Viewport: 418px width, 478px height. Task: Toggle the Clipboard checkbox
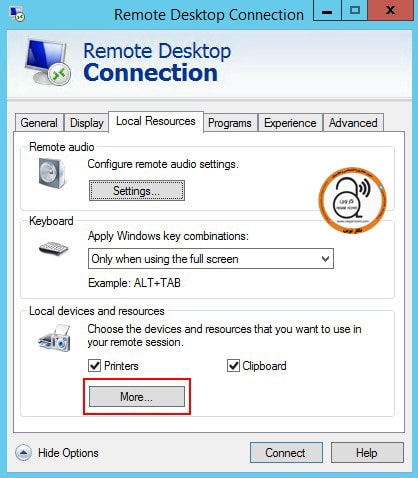click(233, 366)
